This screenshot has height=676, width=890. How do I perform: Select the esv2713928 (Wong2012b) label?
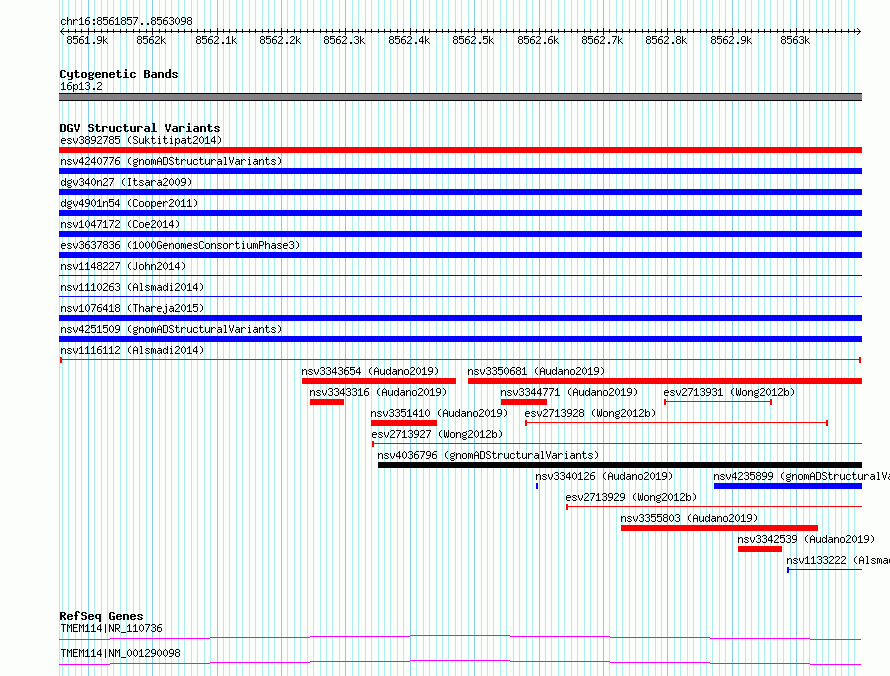pyautogui.click(x=590, y=413)
